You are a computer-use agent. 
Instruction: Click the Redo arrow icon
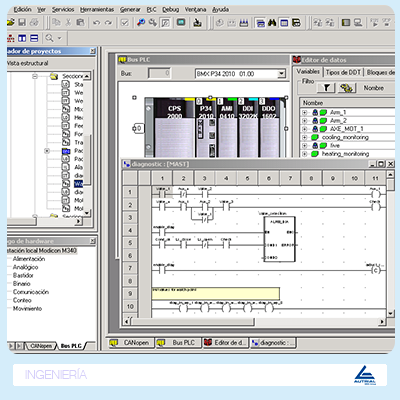click(108, 23)
